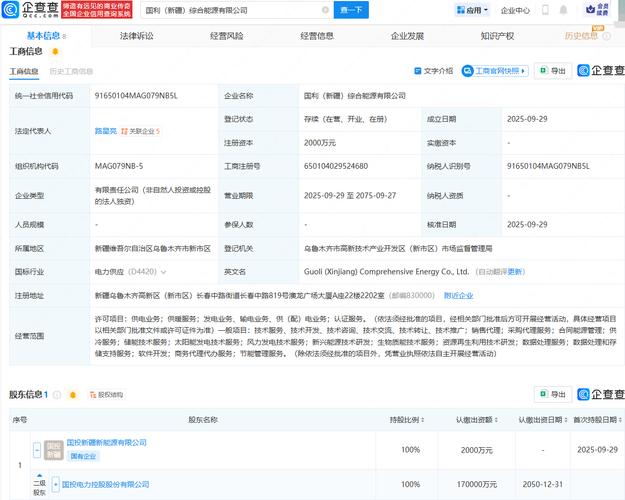Viewport: 625px width, 500px height.
Task: Select registration number 650104029524680
Action: pyautogui.click(x=336, y=166)
